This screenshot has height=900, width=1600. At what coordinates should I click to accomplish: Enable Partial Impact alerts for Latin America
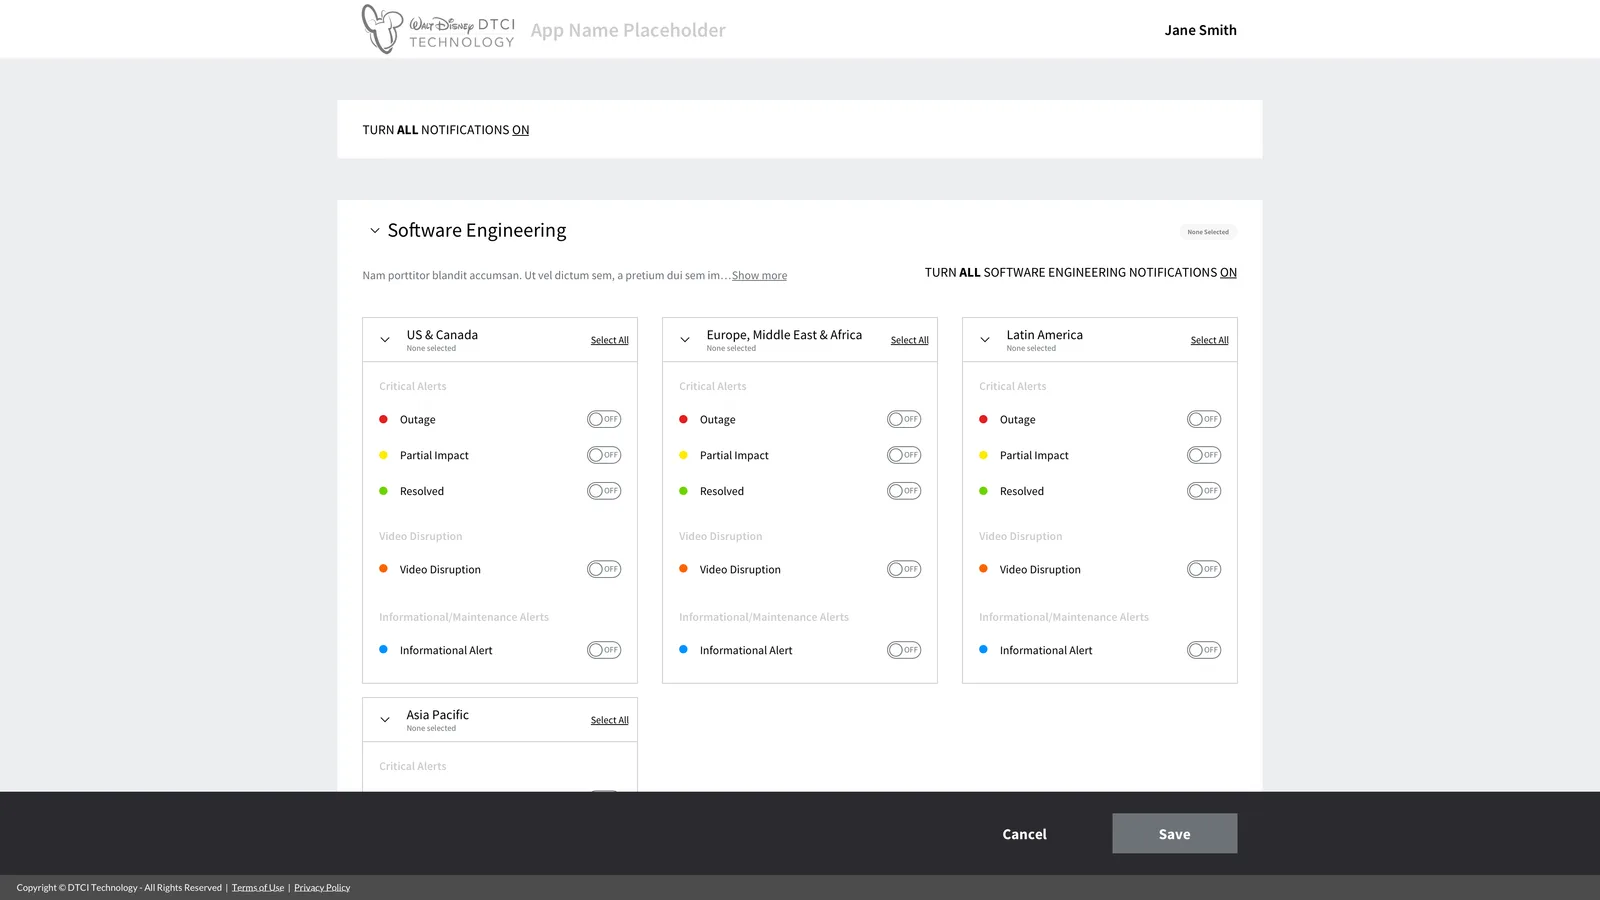(x=1204, y=455)
